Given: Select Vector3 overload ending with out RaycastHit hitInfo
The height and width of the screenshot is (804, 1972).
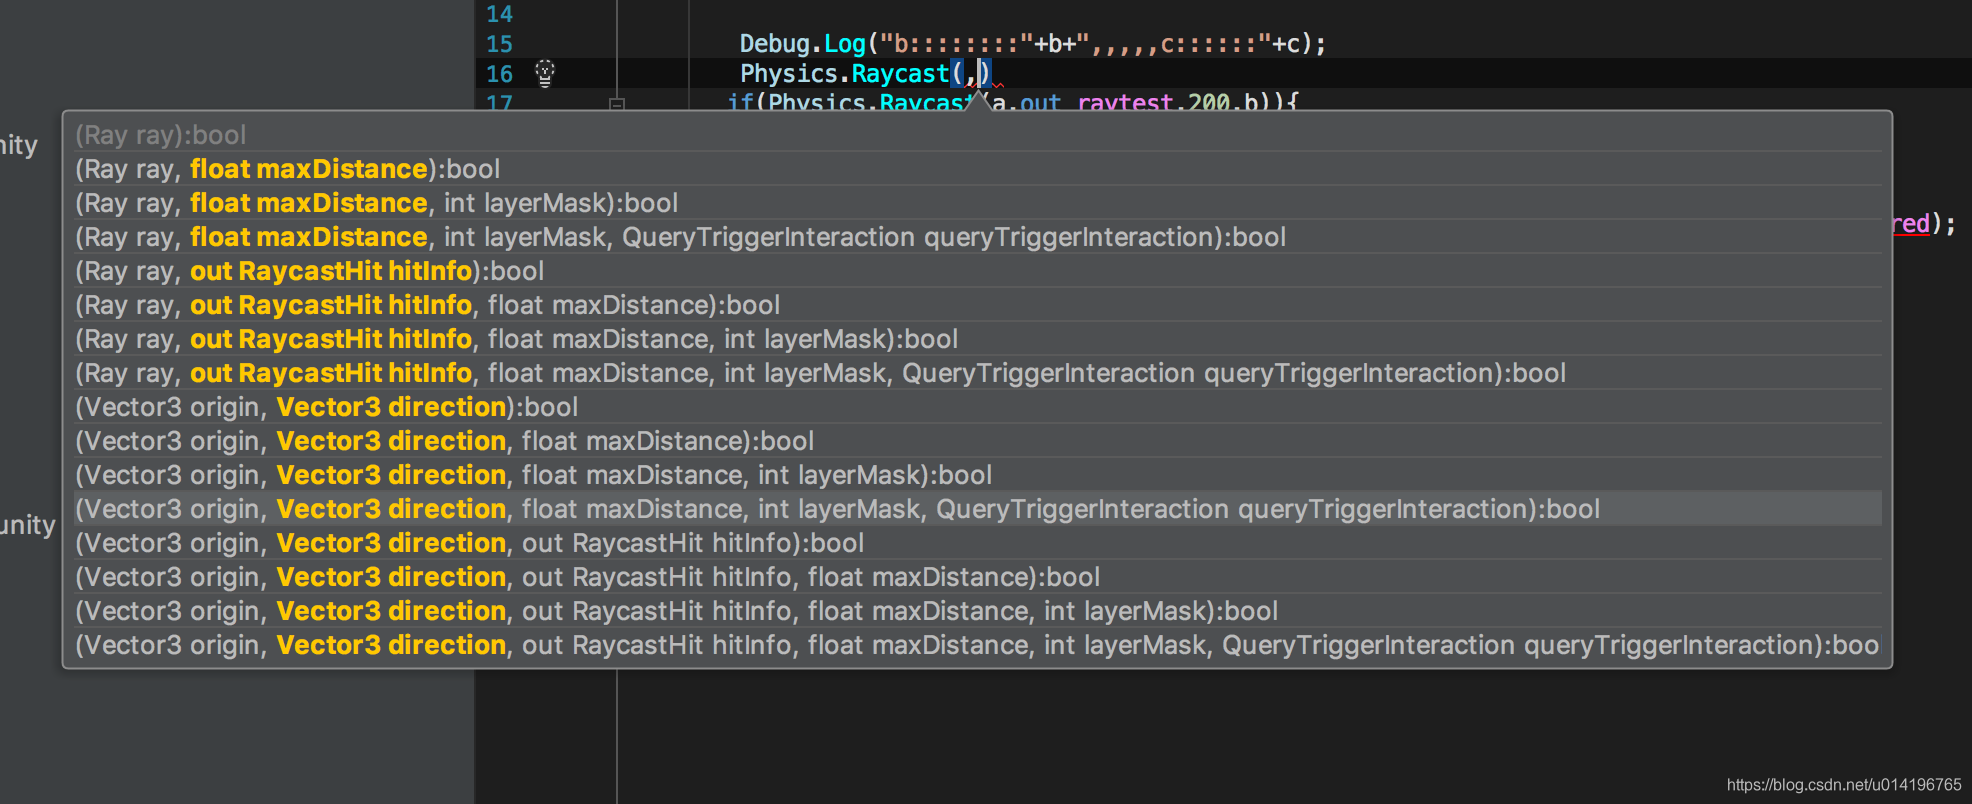Looking at the screenshot, I should (978, 543).
